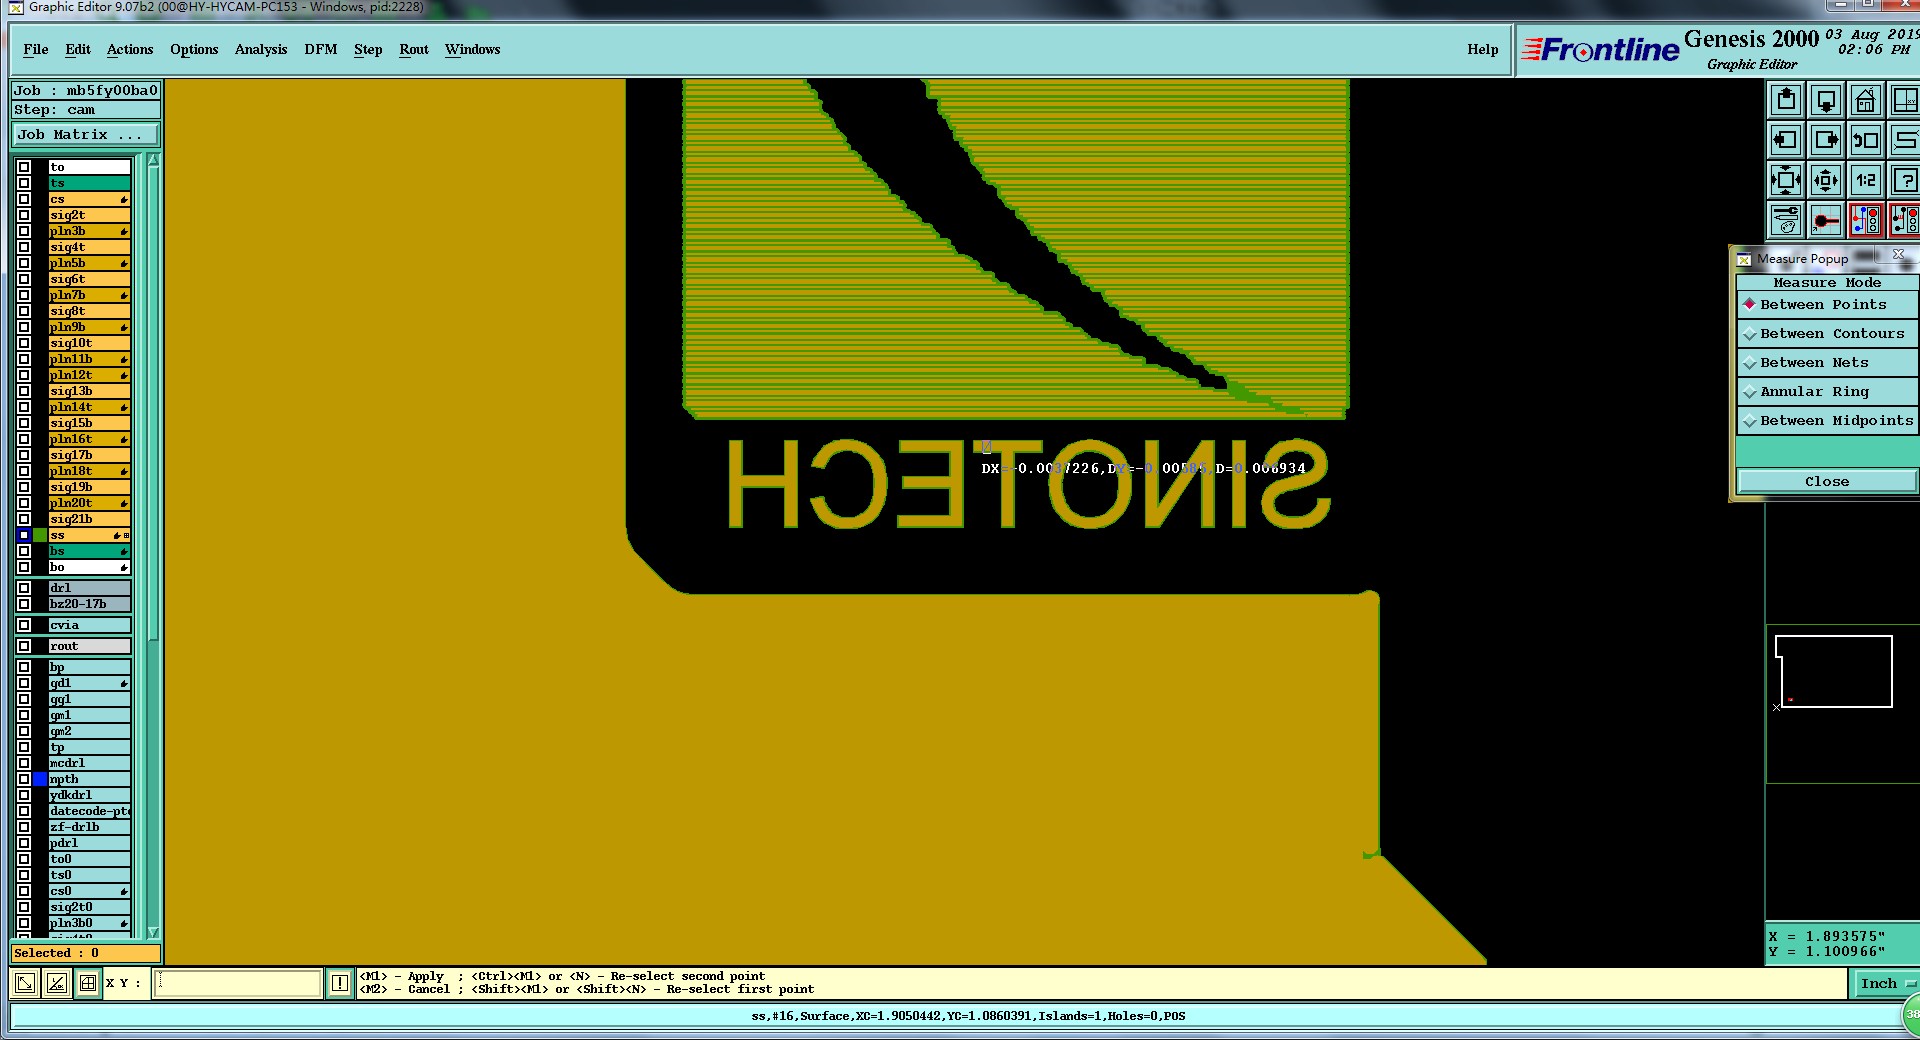This screenshot has width=1920, height=1040.
Task: Select Between Nets measure mode
Action: [x=1827, y=362]
